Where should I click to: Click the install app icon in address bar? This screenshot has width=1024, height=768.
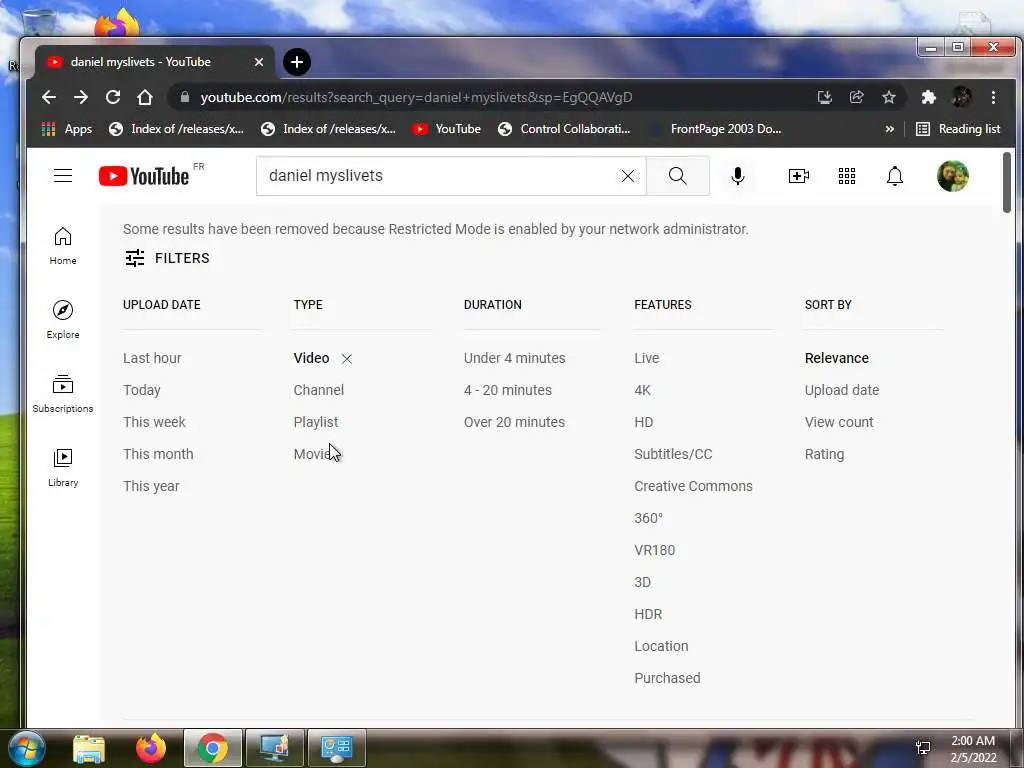coord(825,97)
